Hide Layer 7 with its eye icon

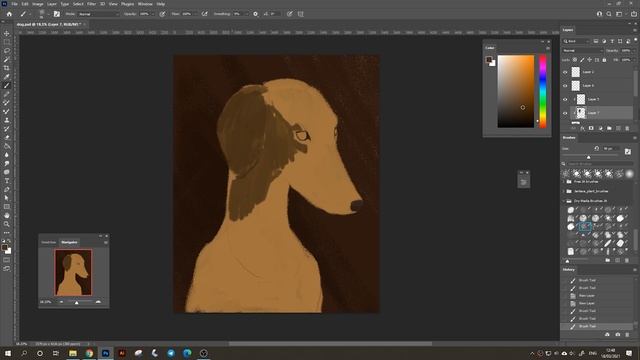coord(565,113)
